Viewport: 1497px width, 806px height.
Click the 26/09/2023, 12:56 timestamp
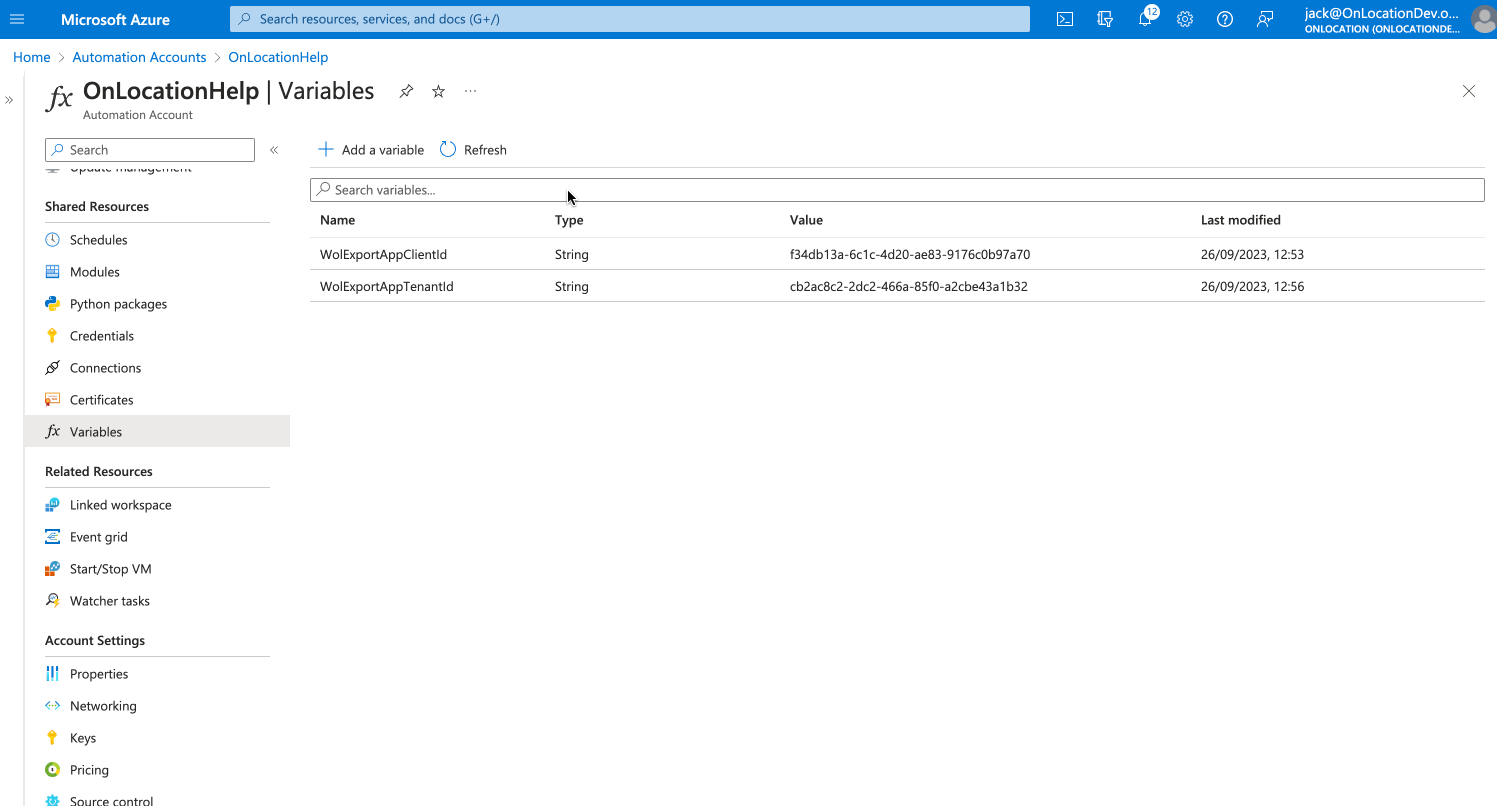pyautogui.click(x=1253, y=287)
